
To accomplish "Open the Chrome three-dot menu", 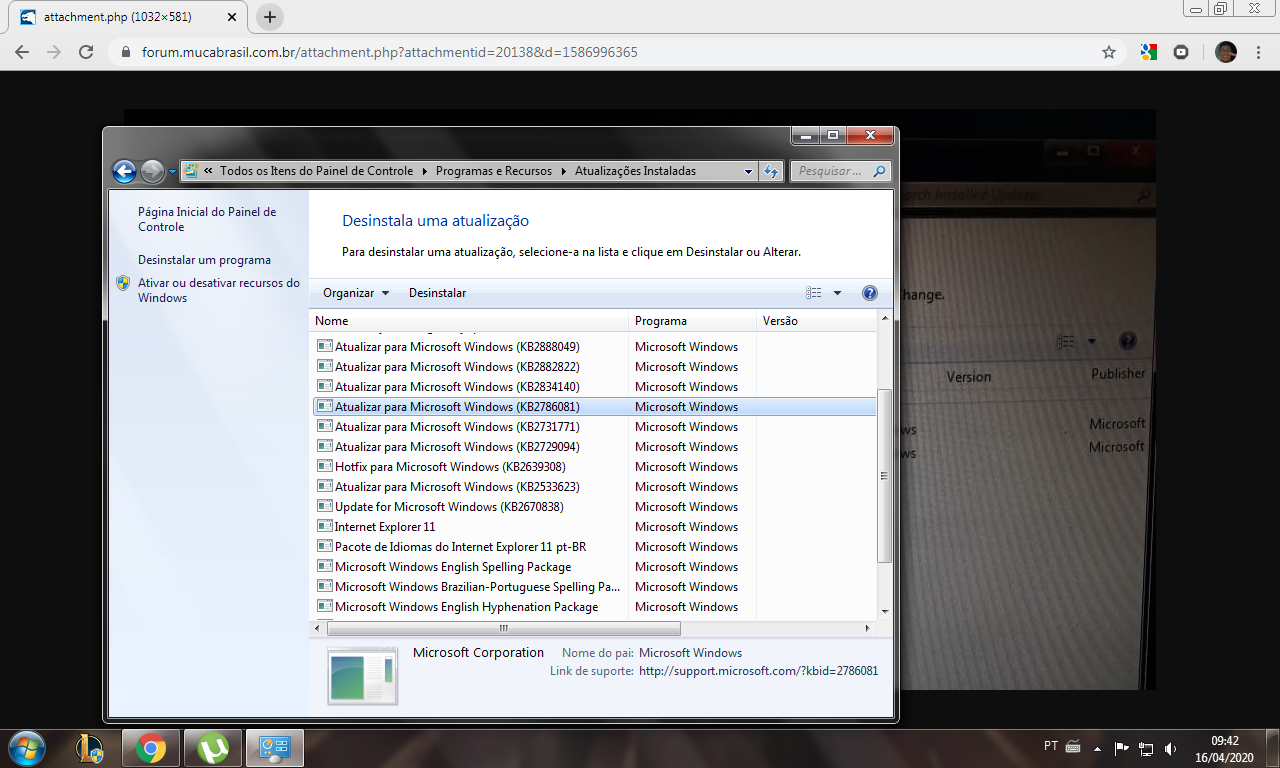I will pos(1259,52).
